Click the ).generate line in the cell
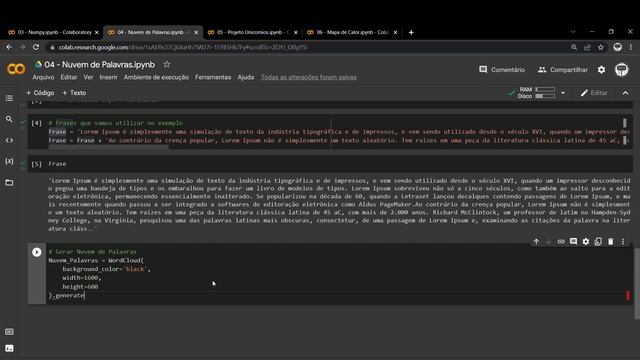The height and width of the screenshot is (360, 640). point(67,295)
